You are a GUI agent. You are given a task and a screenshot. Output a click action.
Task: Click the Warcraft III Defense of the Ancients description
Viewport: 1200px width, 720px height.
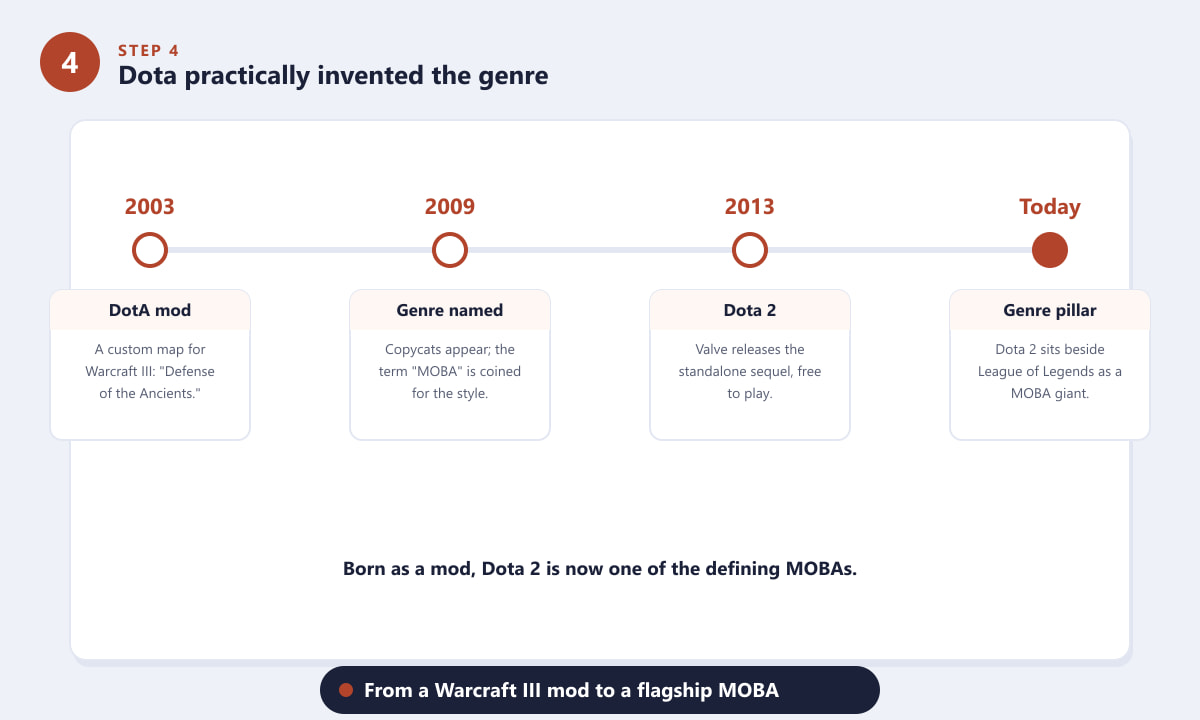[150, 371]
